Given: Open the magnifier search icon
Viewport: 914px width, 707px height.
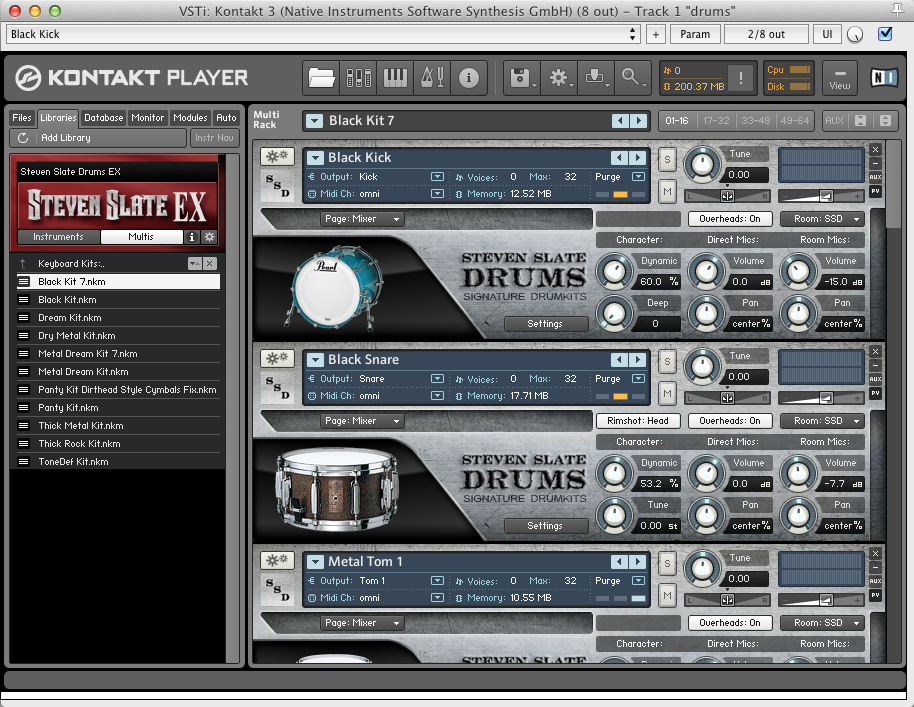Looking at the screenshot, I should [632, 78].
